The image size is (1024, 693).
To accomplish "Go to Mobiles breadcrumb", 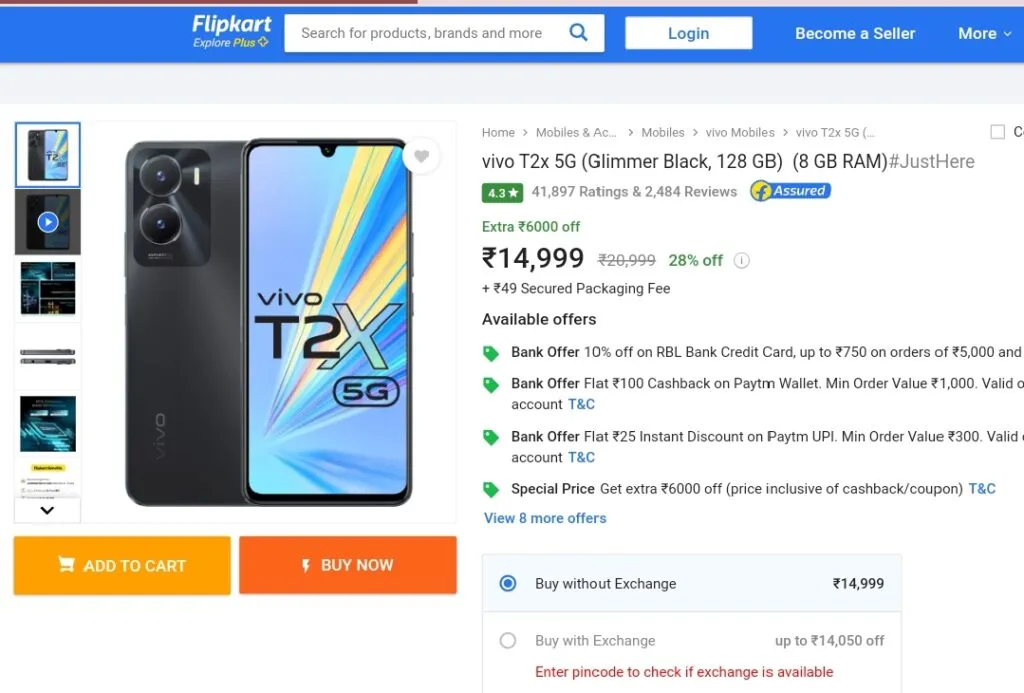I will [663, 133].
